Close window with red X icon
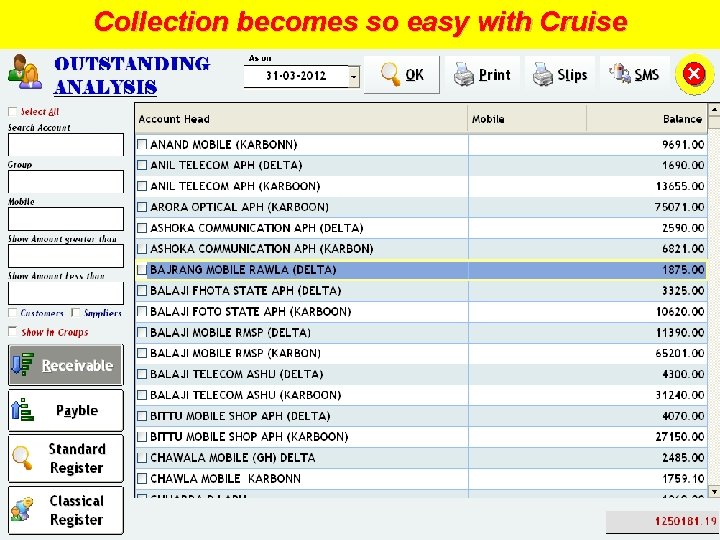This screenshot has width=720, height=540. click(694, 73)
